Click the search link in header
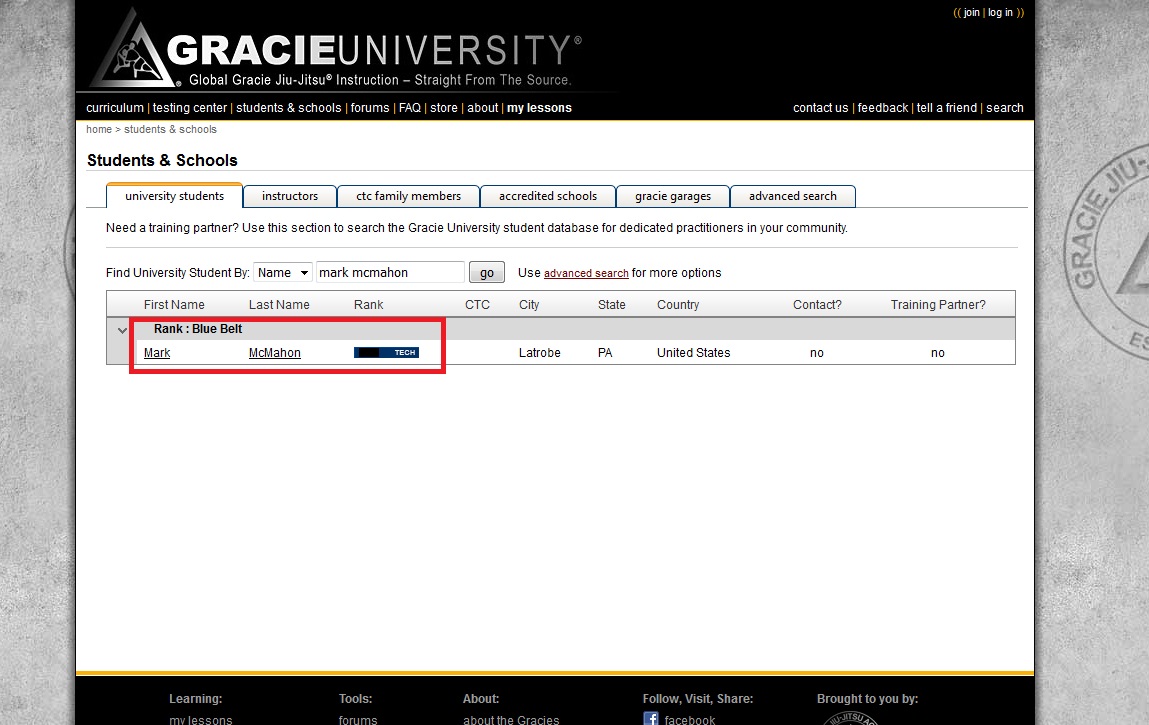 pos(1005,108)
